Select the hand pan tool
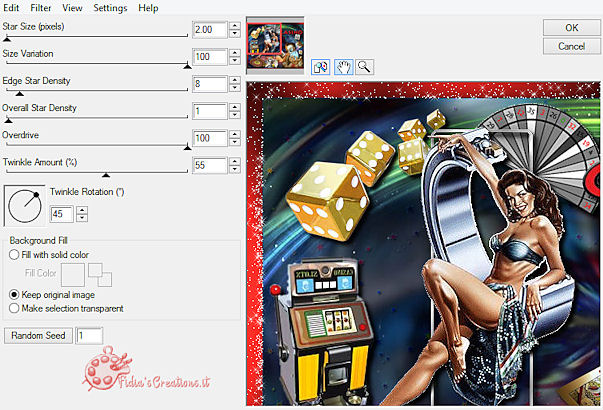This screenshot has height=410, width=603. pyautogui.click(x=343, y=67)
